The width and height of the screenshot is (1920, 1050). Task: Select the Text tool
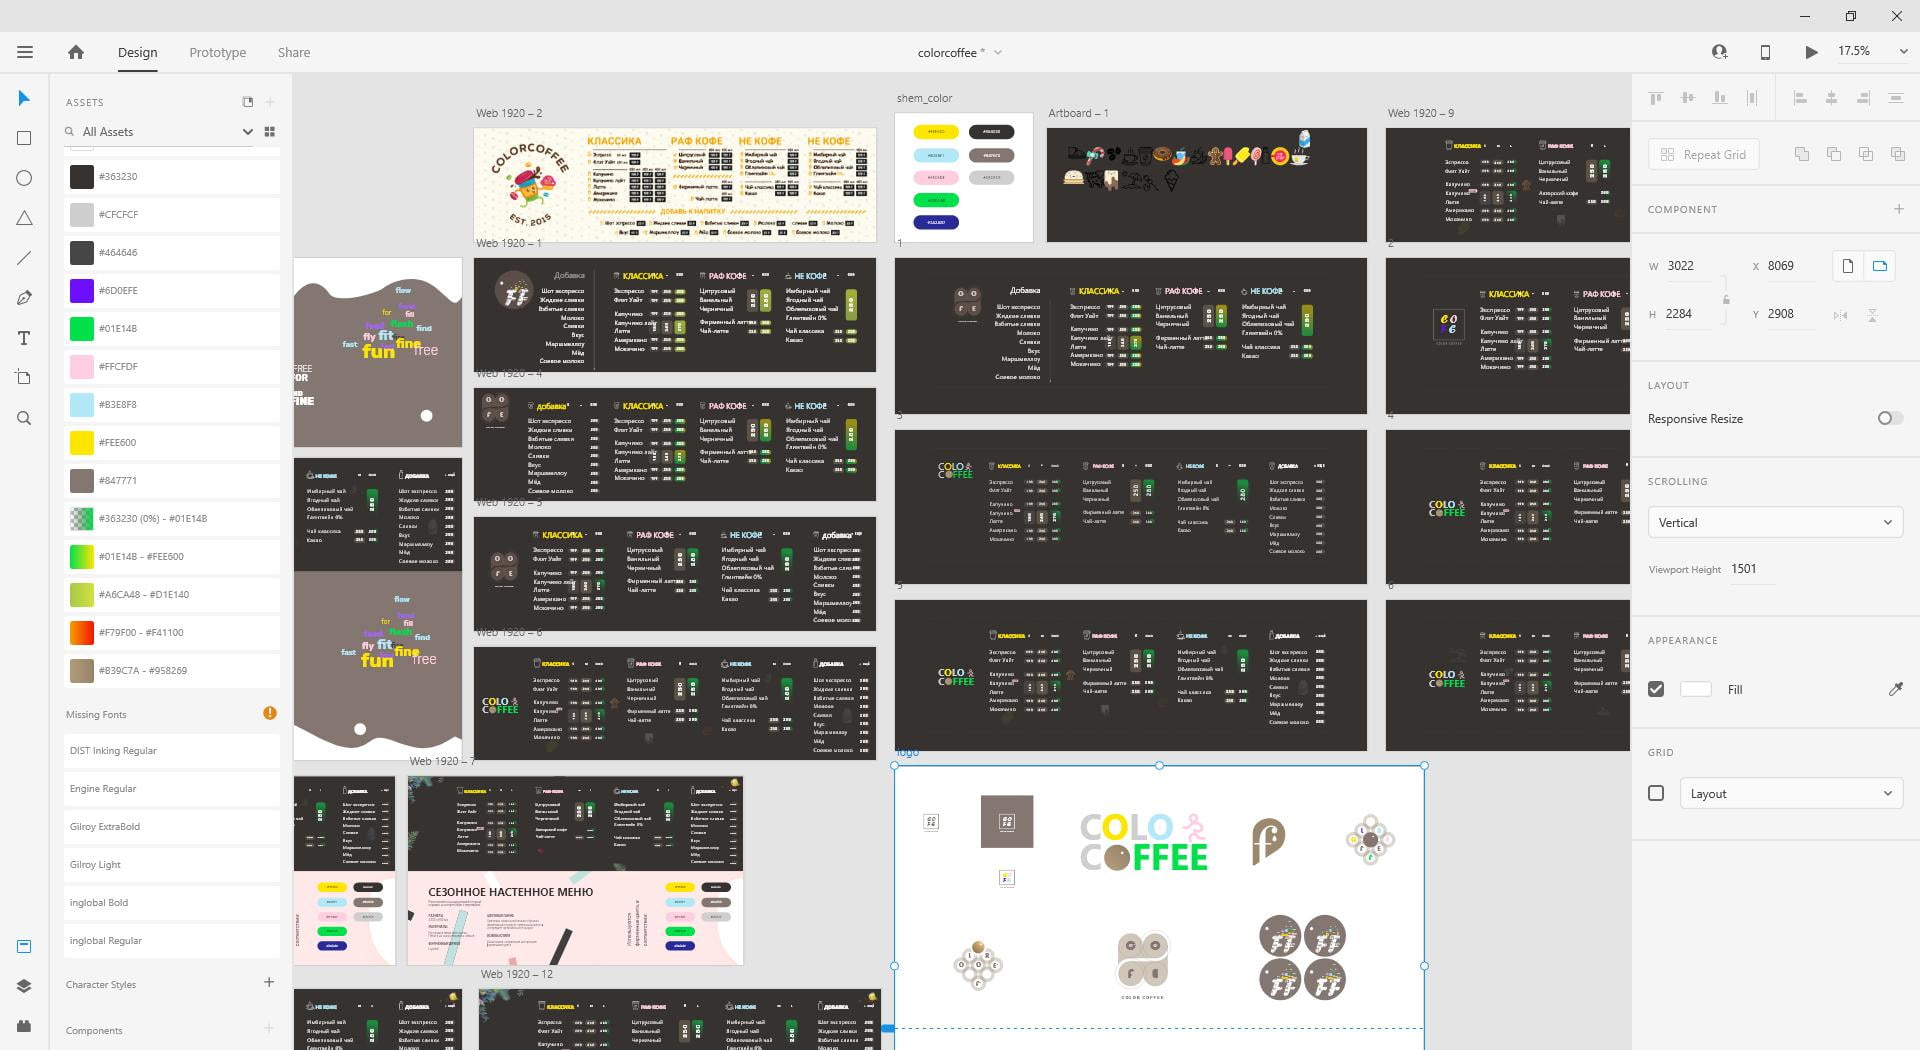pos(24,338)
